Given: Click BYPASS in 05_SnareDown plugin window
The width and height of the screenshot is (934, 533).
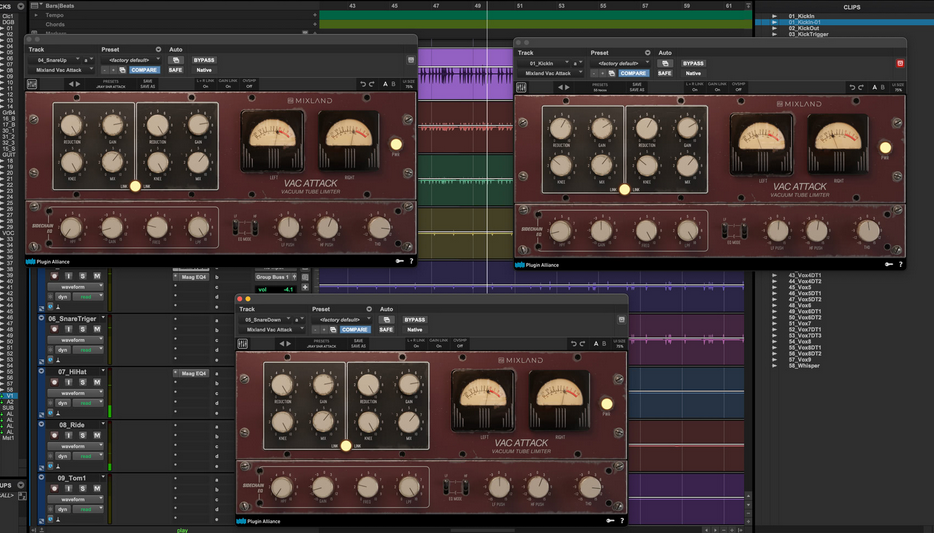Looking at the screenshot, I should 415,320.
